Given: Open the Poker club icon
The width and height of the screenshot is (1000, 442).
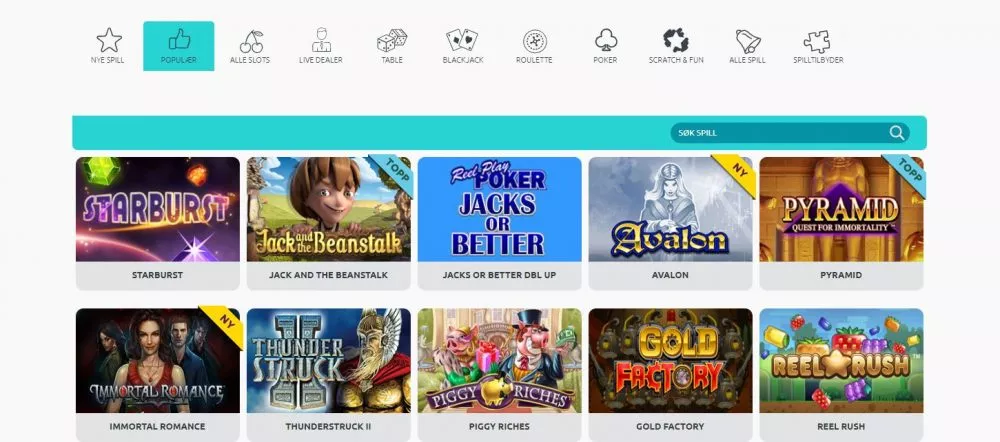Looking at the screenshot, I should pos(605,40).
